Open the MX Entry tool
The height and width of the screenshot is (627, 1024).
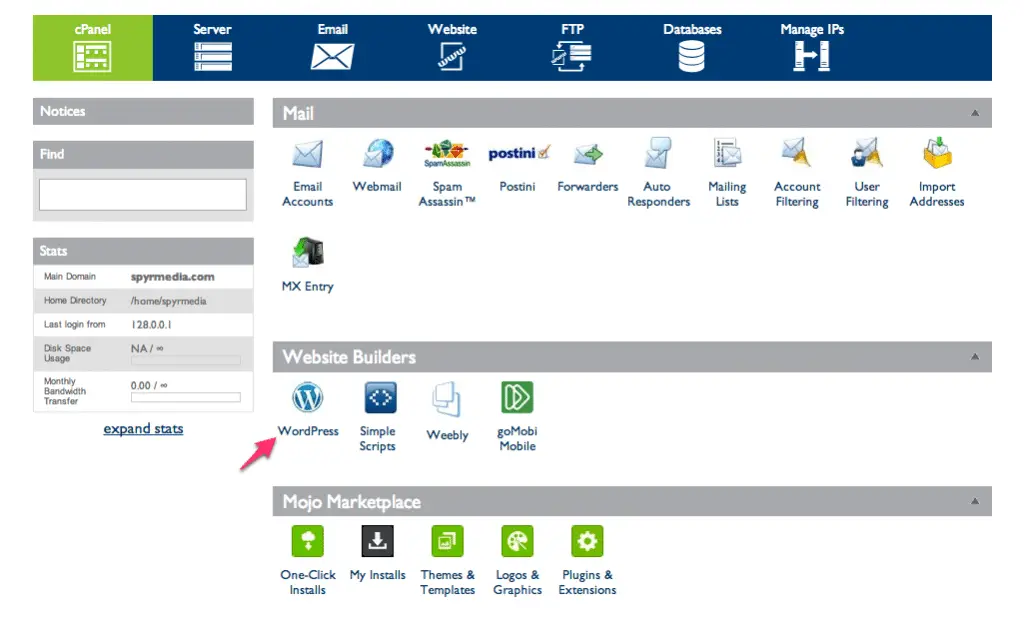coord(308,252)
